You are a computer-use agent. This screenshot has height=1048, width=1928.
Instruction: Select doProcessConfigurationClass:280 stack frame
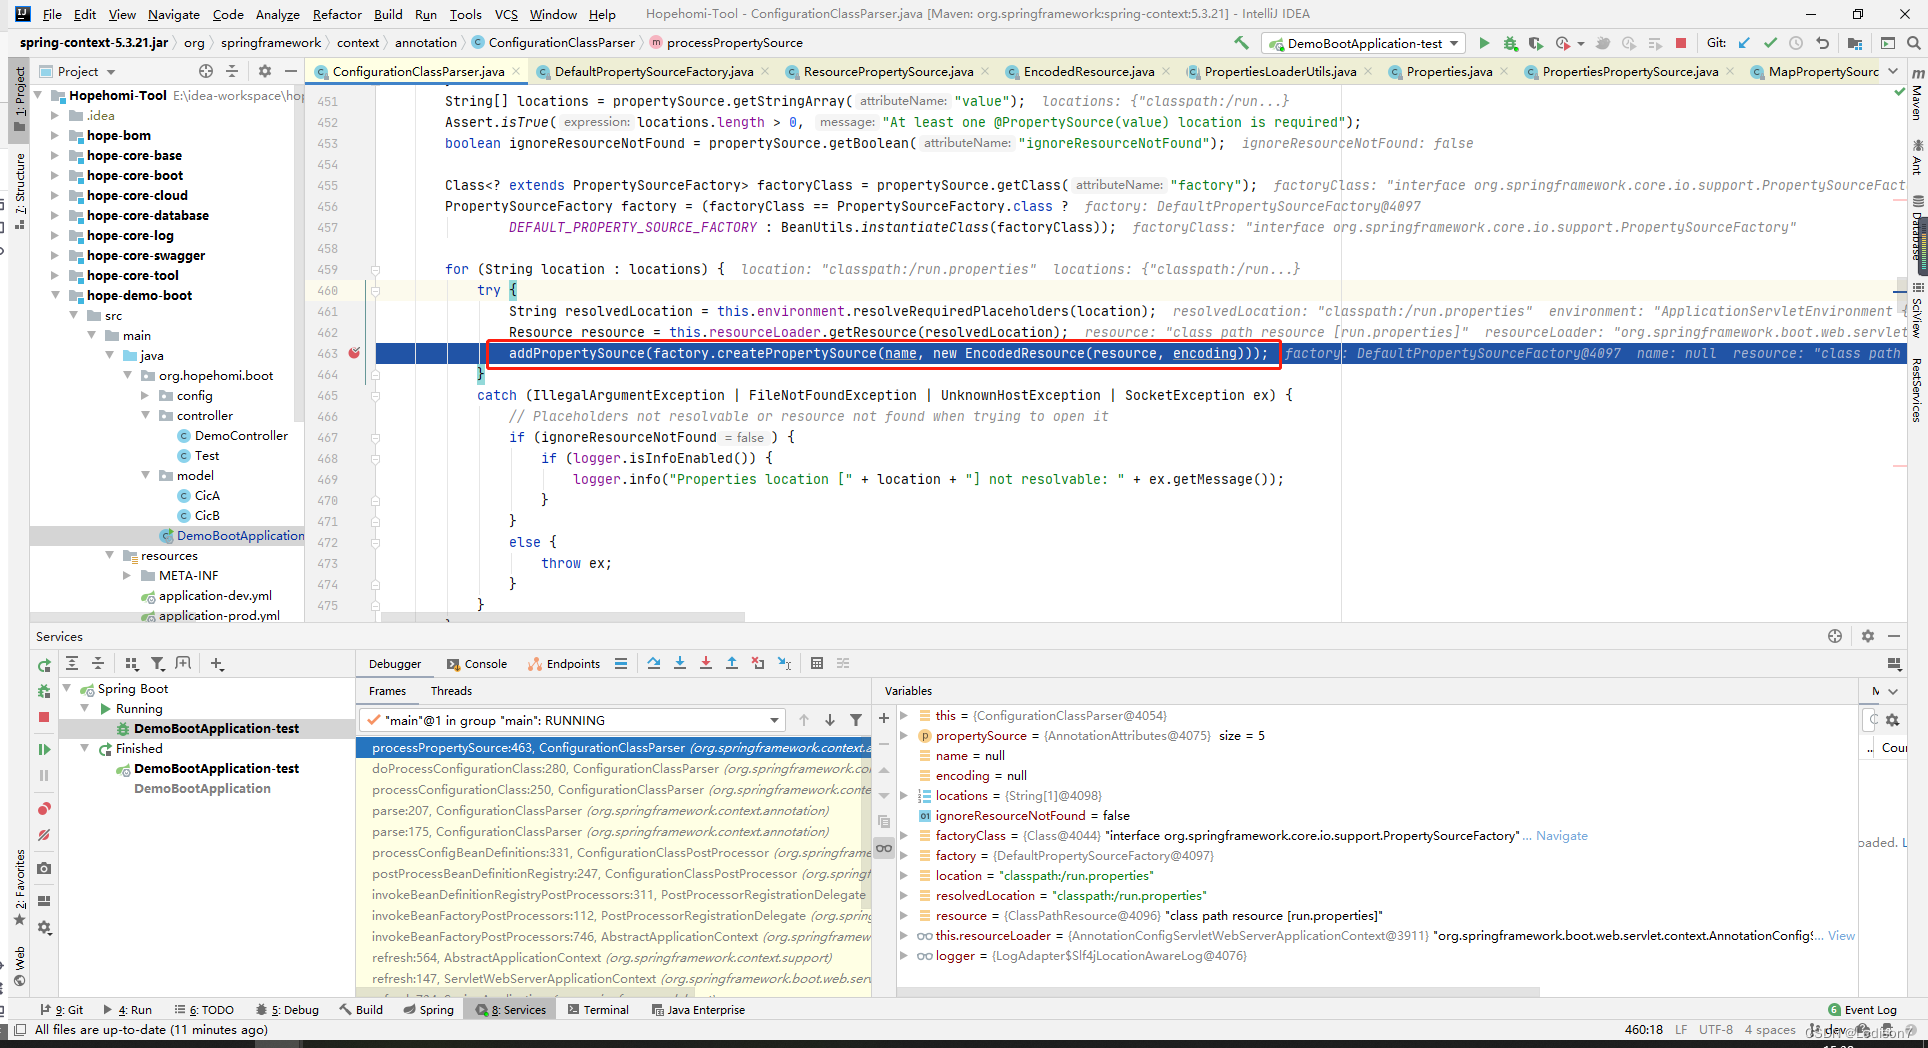click(614, 769)
